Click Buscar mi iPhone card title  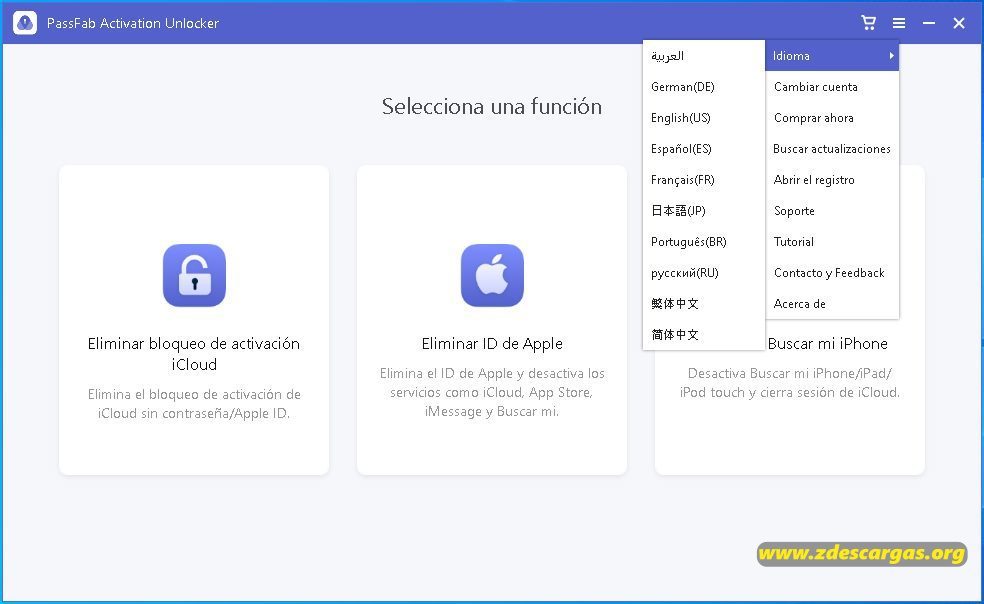[x=828, y=343]
